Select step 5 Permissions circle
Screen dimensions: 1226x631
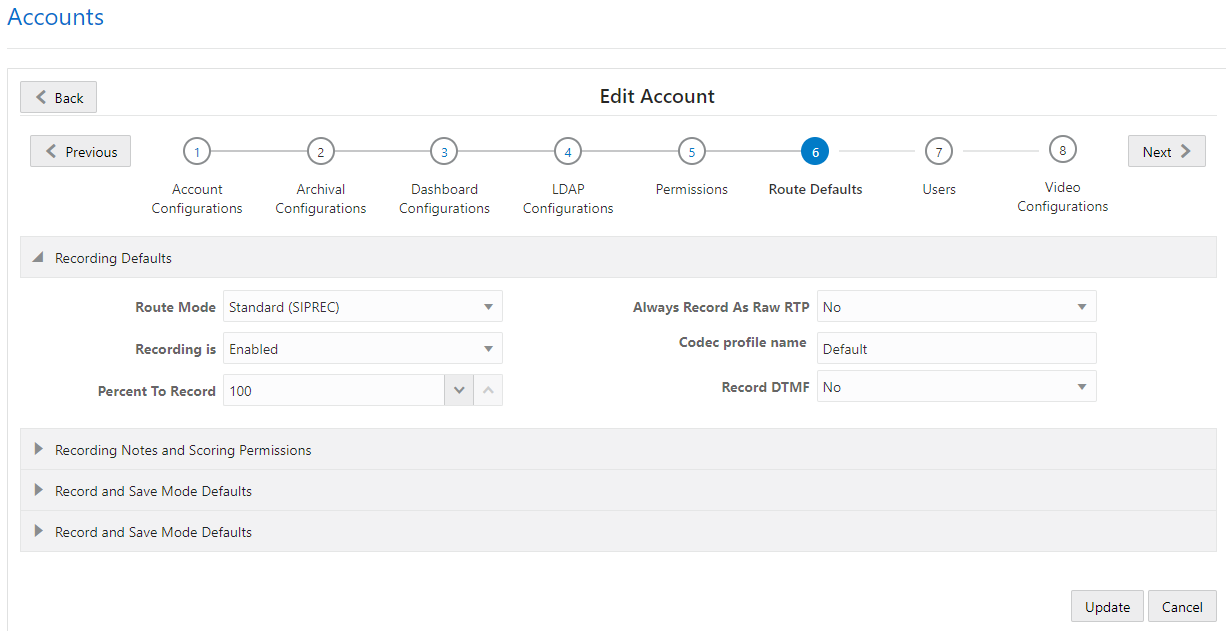691,151
